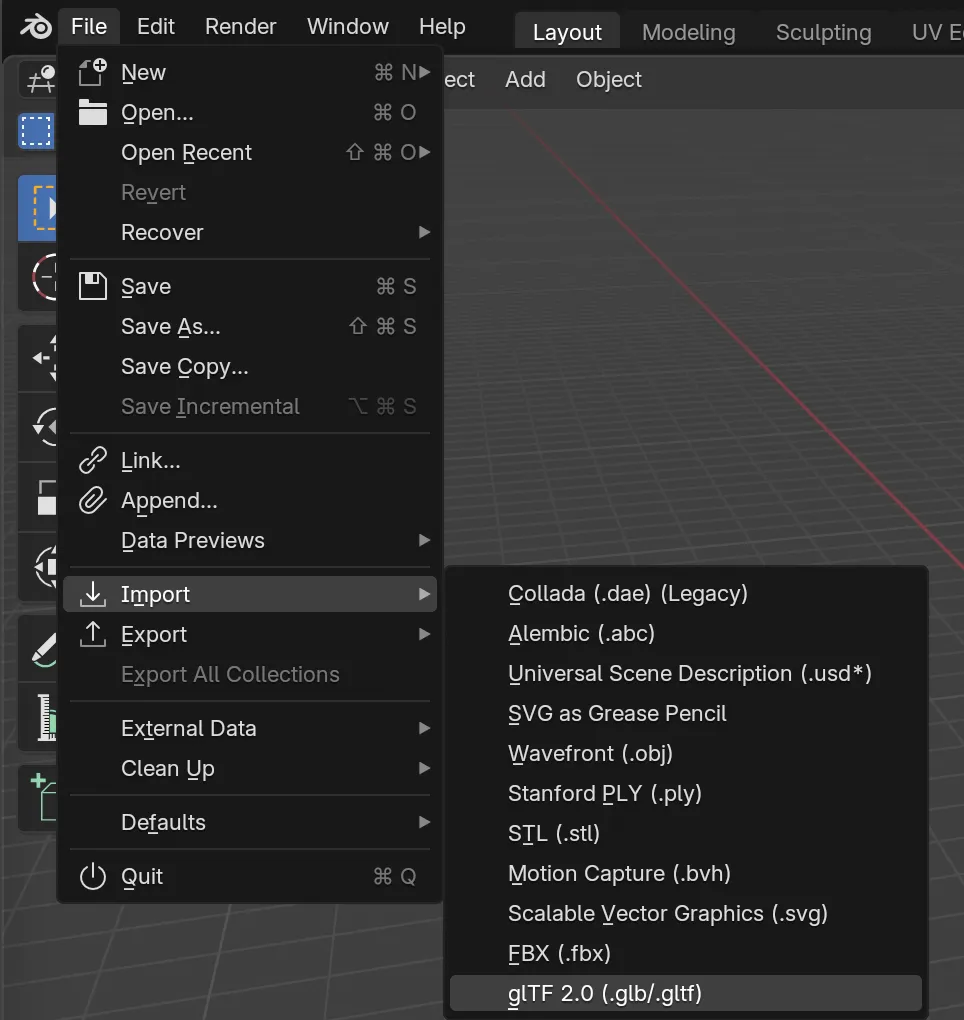964x1020 pixels.
Task: Open the Object menu in viewport header
Action: (609, 79)
